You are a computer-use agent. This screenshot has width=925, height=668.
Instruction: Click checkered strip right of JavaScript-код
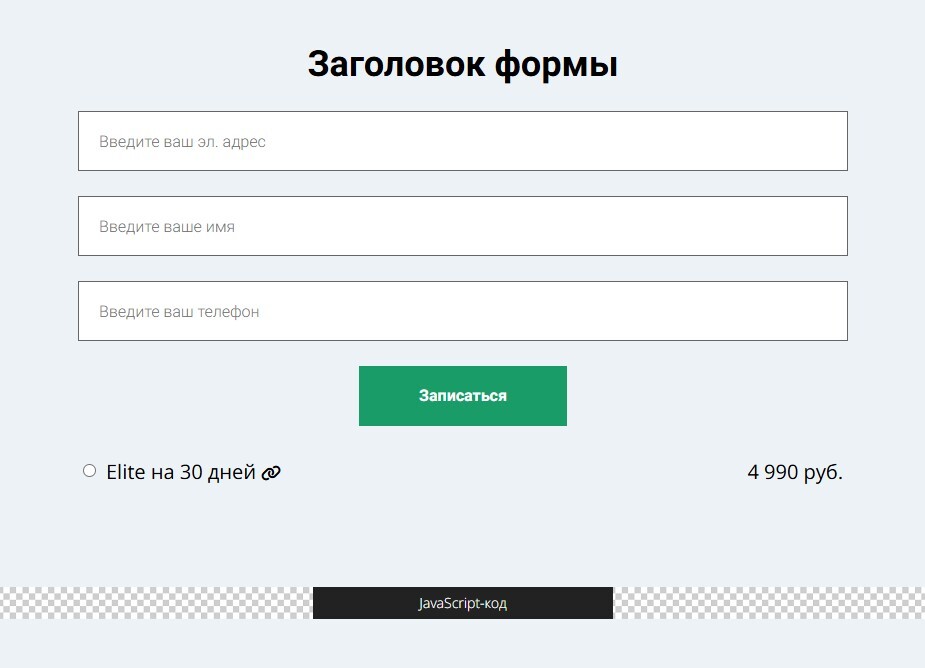pyautogui.click(x=768, y=603)
